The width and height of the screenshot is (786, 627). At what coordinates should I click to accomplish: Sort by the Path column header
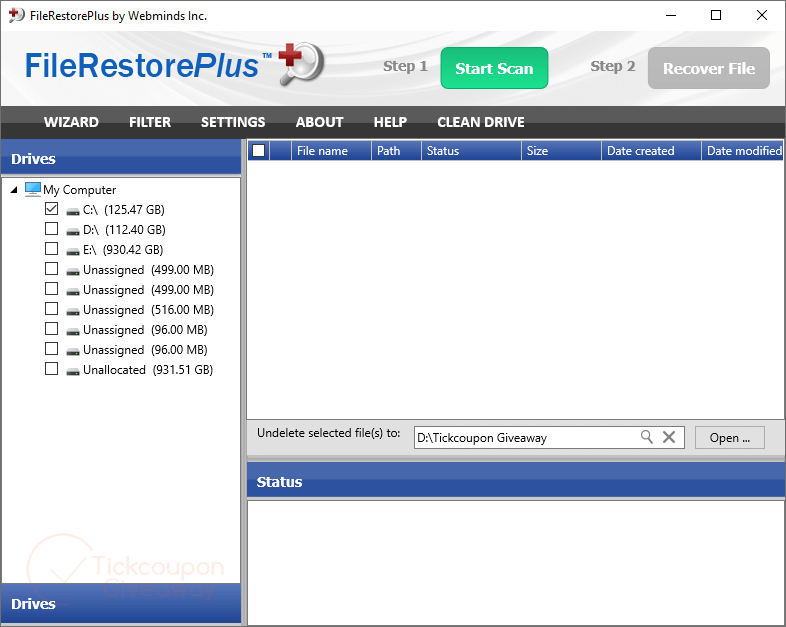click(396, 151)
